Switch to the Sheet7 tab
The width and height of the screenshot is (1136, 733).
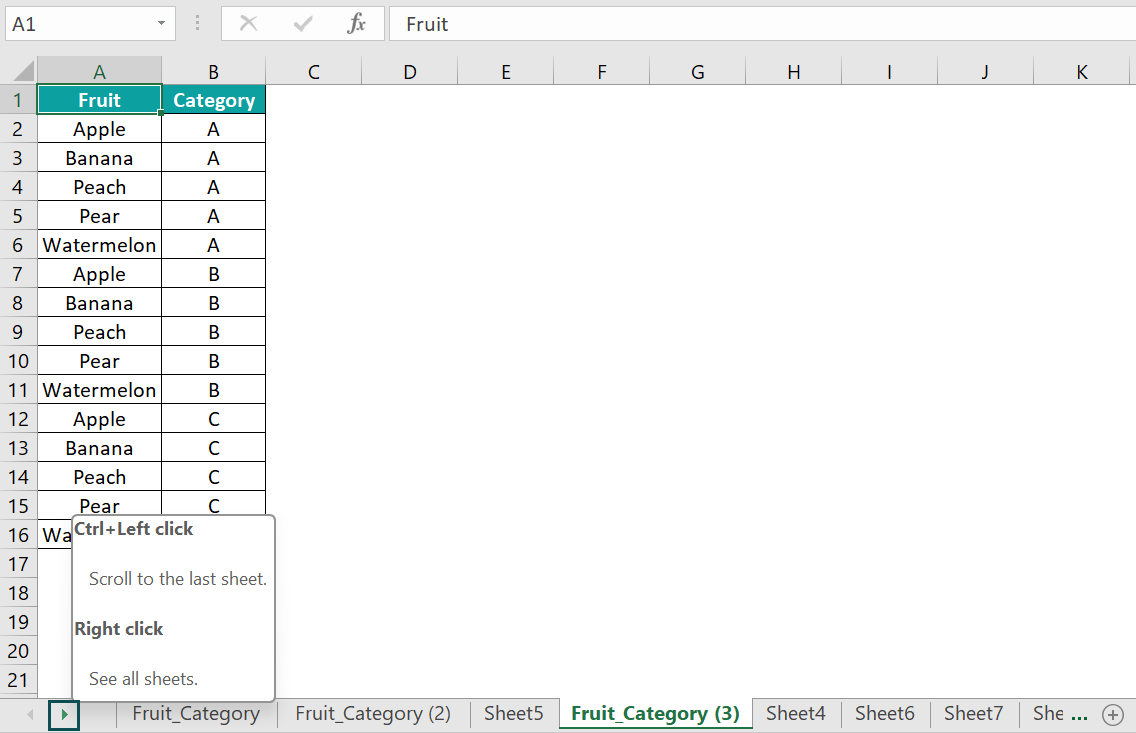pyautogui.click(x=973, y=714)
